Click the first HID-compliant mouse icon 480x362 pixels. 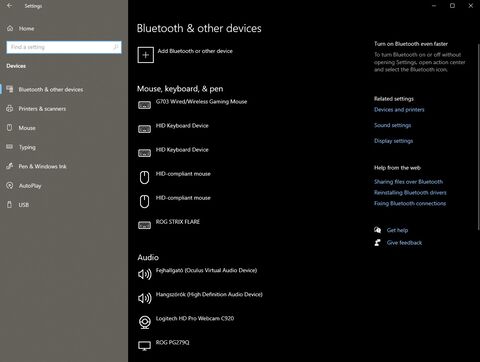pos(144,177)
